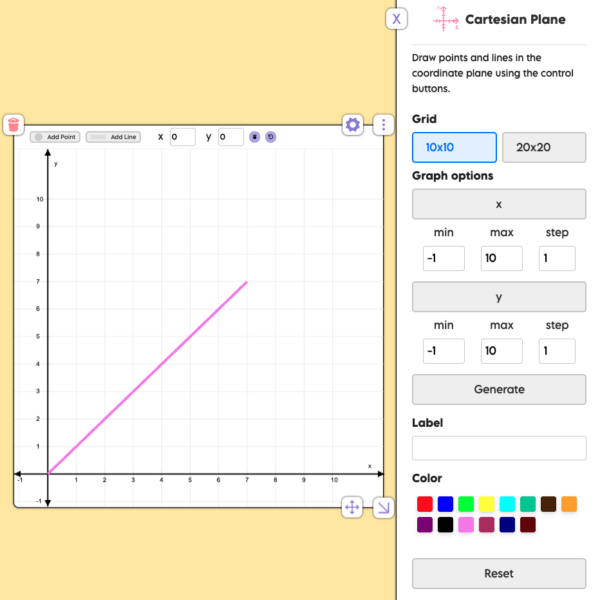Click the small purple undo icon

tap(270, 137)
